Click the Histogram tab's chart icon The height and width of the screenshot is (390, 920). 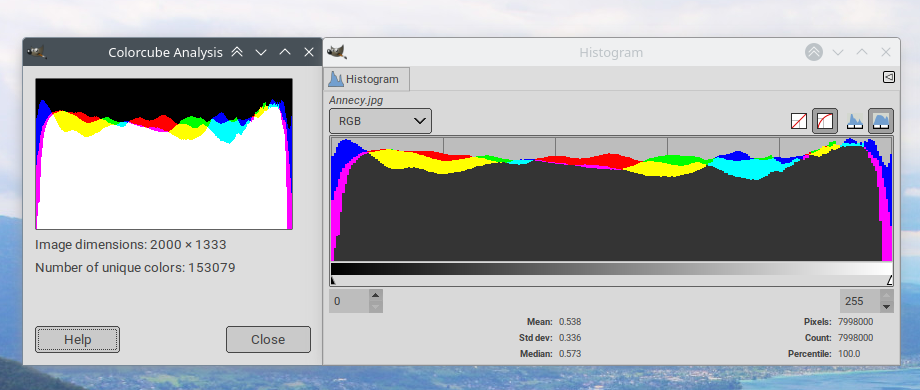click(336, 79)
